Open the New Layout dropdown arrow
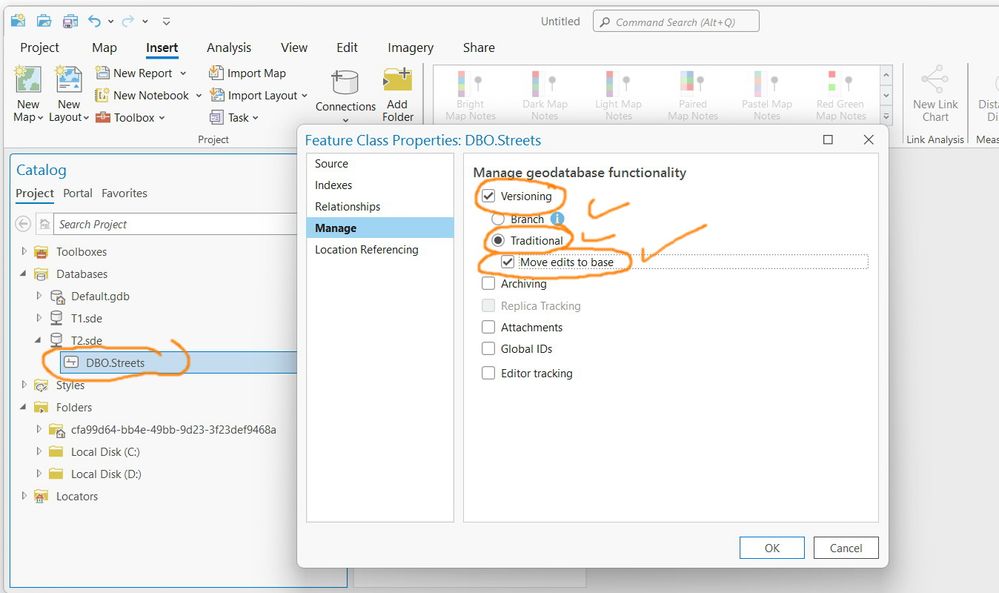 tap(85, 118)
